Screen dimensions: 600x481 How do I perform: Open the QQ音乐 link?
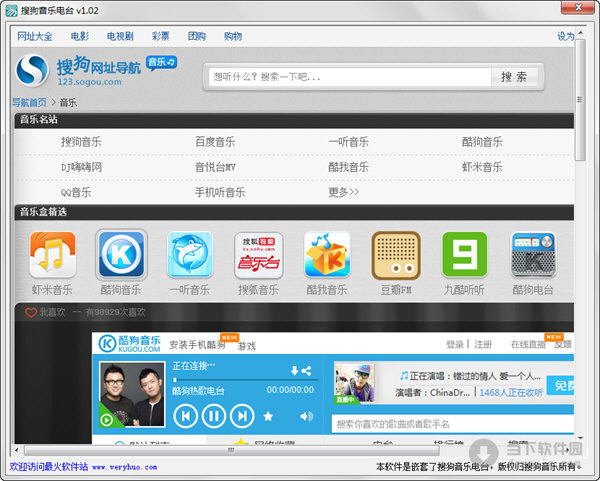tap(76, 192)
